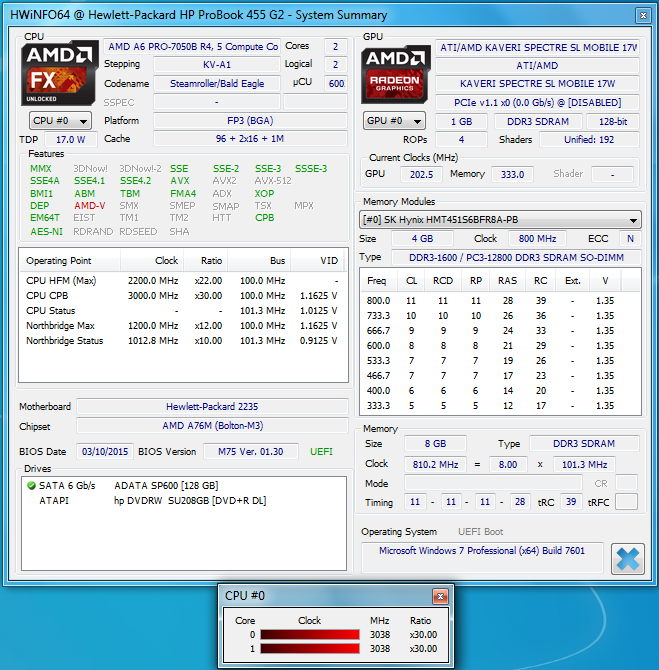Open the GPU #0 selector dropdown
This screenshot has height=670, width=659.
pyautogui.click(x=394, y=121)
